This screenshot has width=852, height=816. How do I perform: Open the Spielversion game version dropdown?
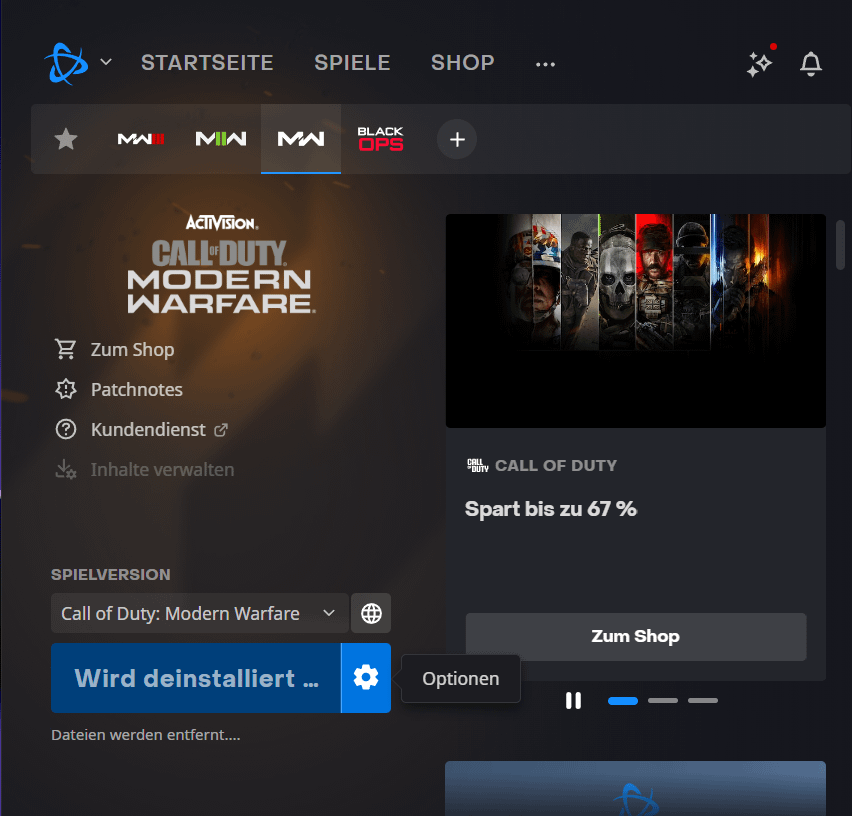coord(199,613)
